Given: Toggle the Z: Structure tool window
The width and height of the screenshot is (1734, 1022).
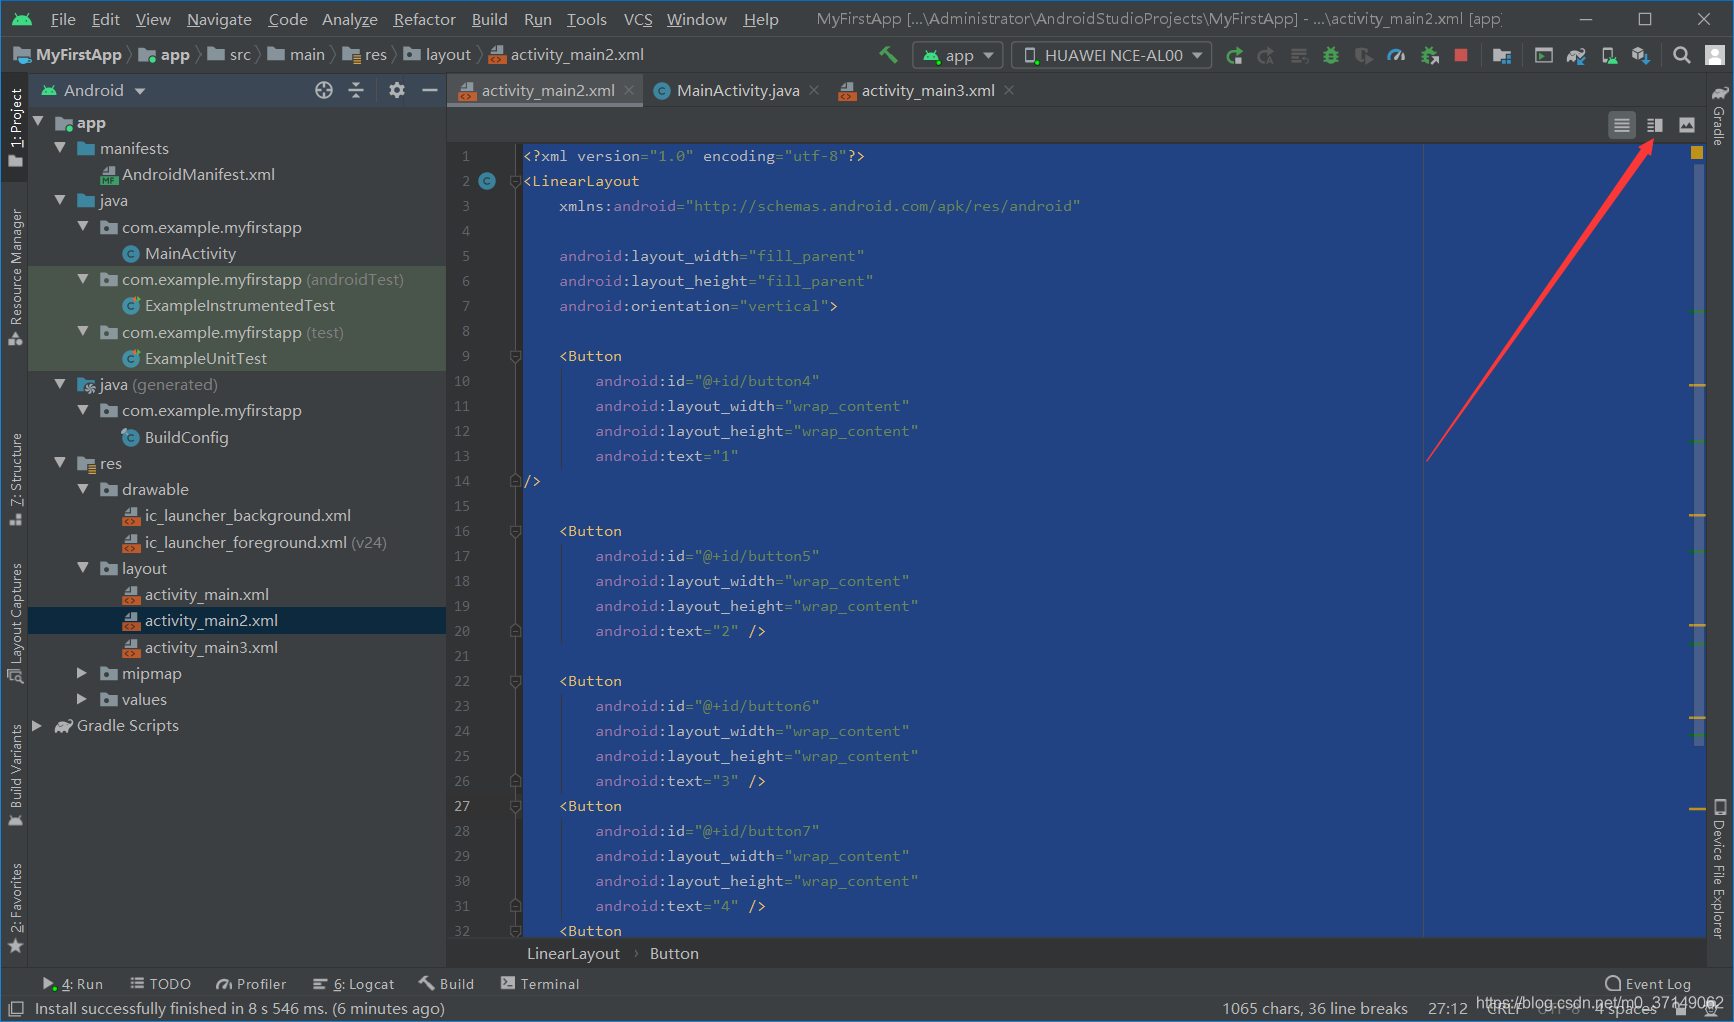Looking at the screenshot, I should coord(15,480).
